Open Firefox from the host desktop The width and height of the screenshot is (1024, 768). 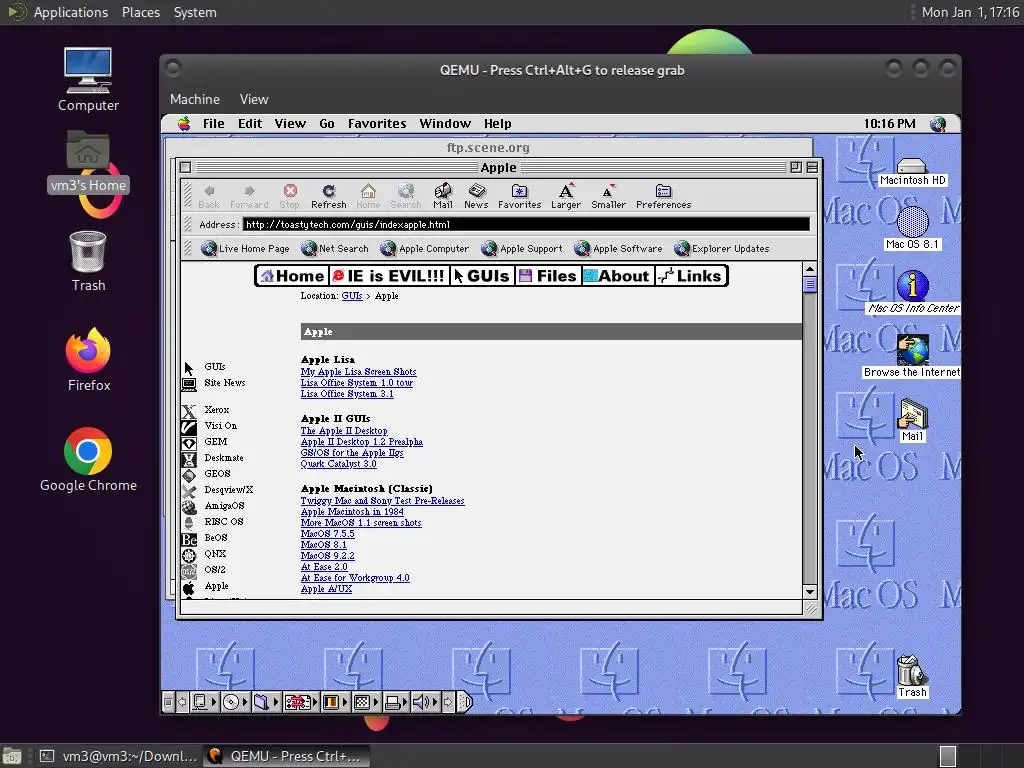click(88, 351)
